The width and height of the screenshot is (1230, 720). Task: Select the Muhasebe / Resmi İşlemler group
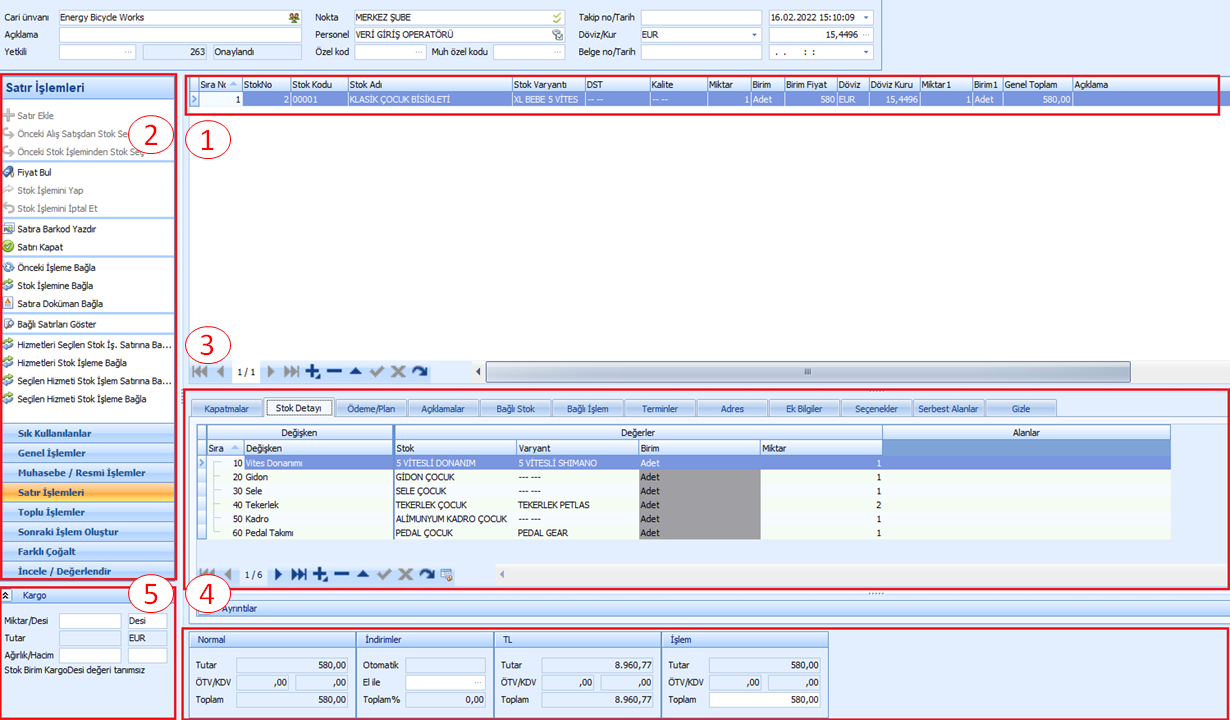pos(81,473)
